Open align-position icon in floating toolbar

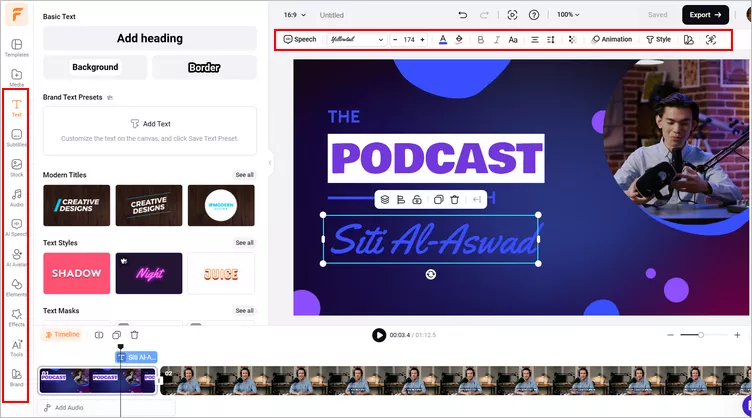pyautogui.click(x=401, y=199)
